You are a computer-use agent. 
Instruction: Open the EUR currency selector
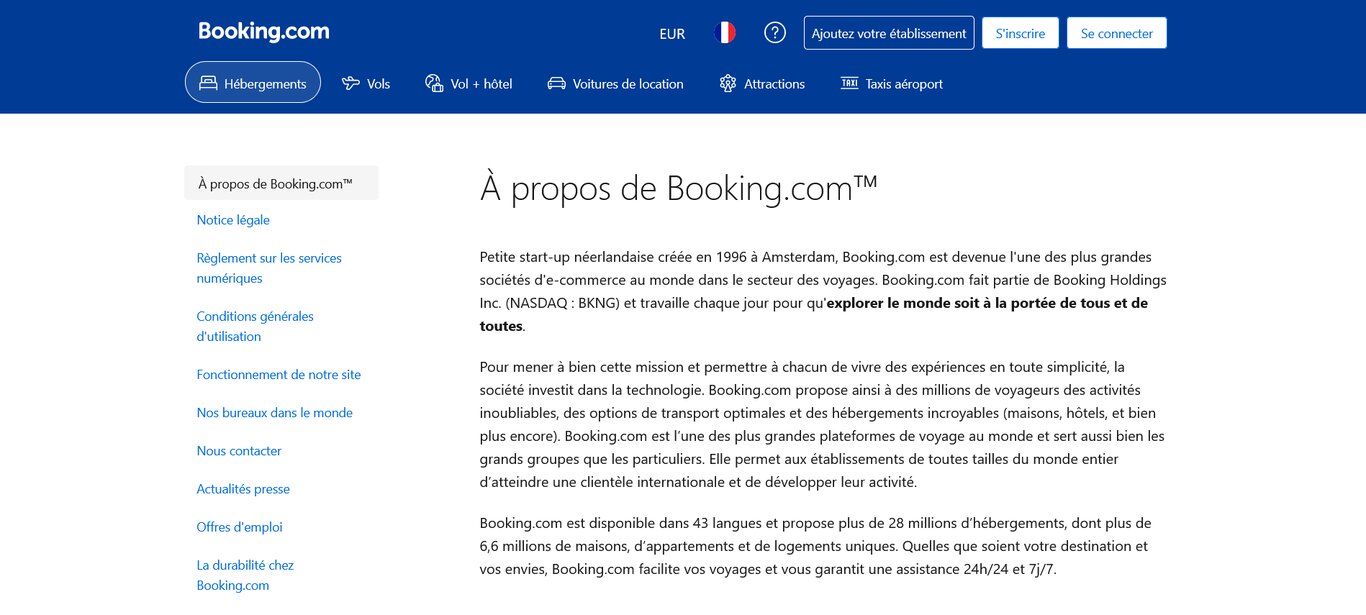coord(672,34)
